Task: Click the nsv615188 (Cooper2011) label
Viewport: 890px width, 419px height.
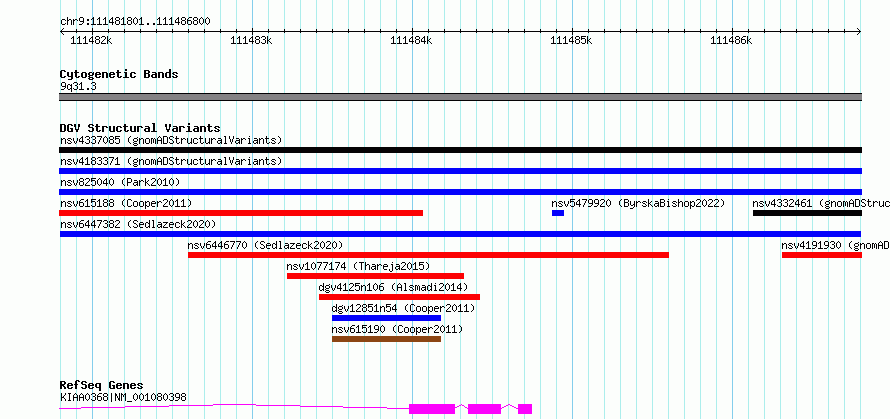Action: (x=126, y=203)
